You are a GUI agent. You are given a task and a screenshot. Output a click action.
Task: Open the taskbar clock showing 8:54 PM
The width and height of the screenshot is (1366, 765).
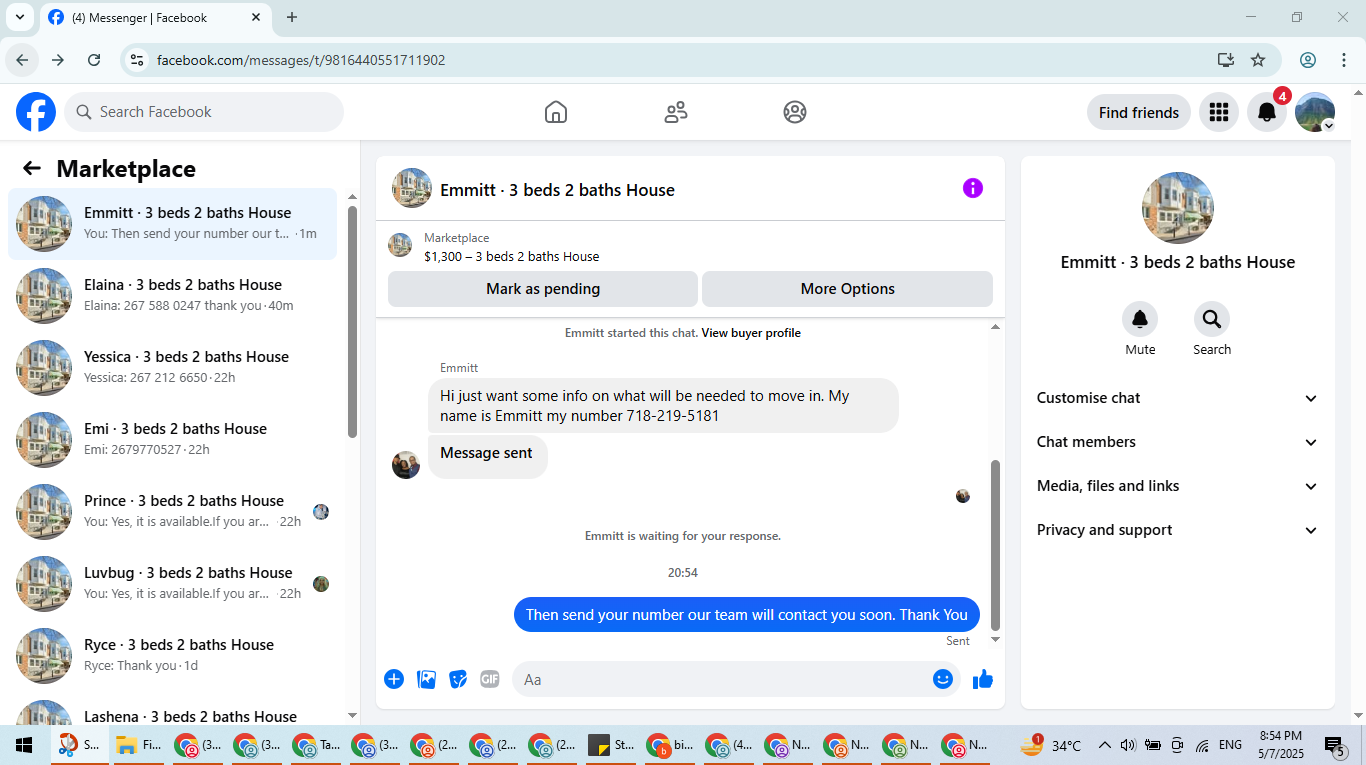coord(1281,745)
